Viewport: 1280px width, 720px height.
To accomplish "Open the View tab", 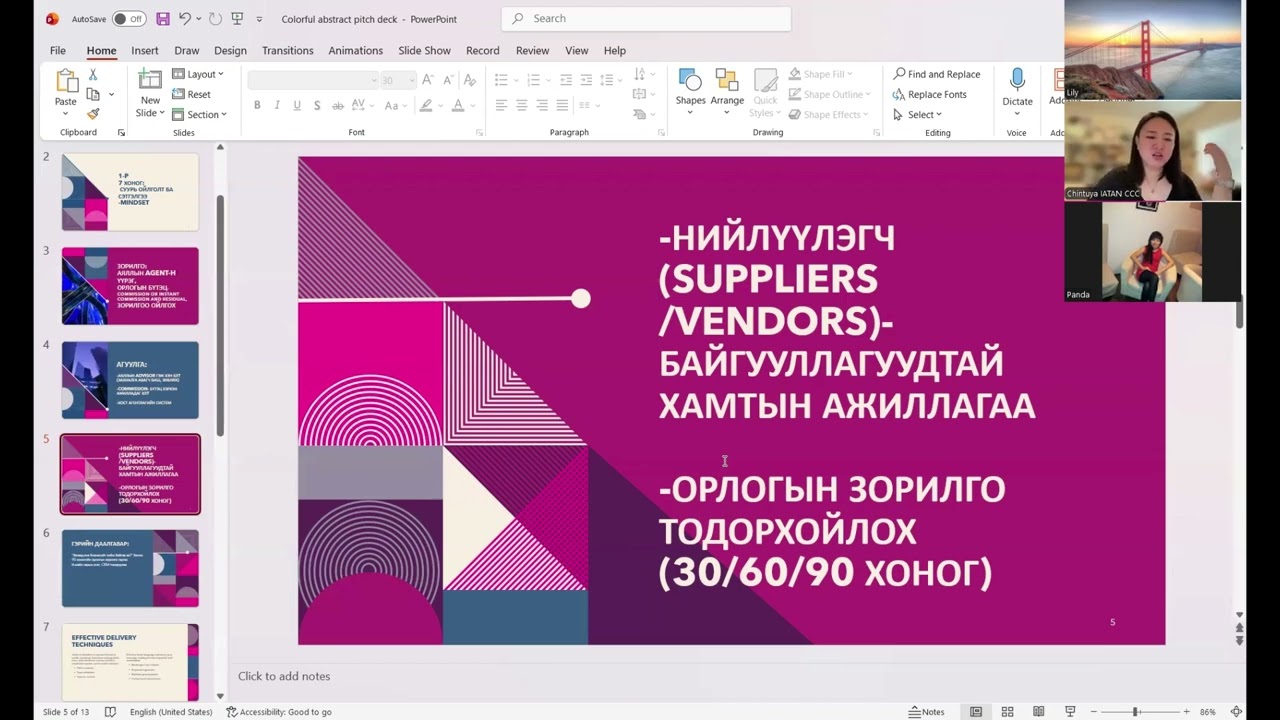I will tap(577, 50).
